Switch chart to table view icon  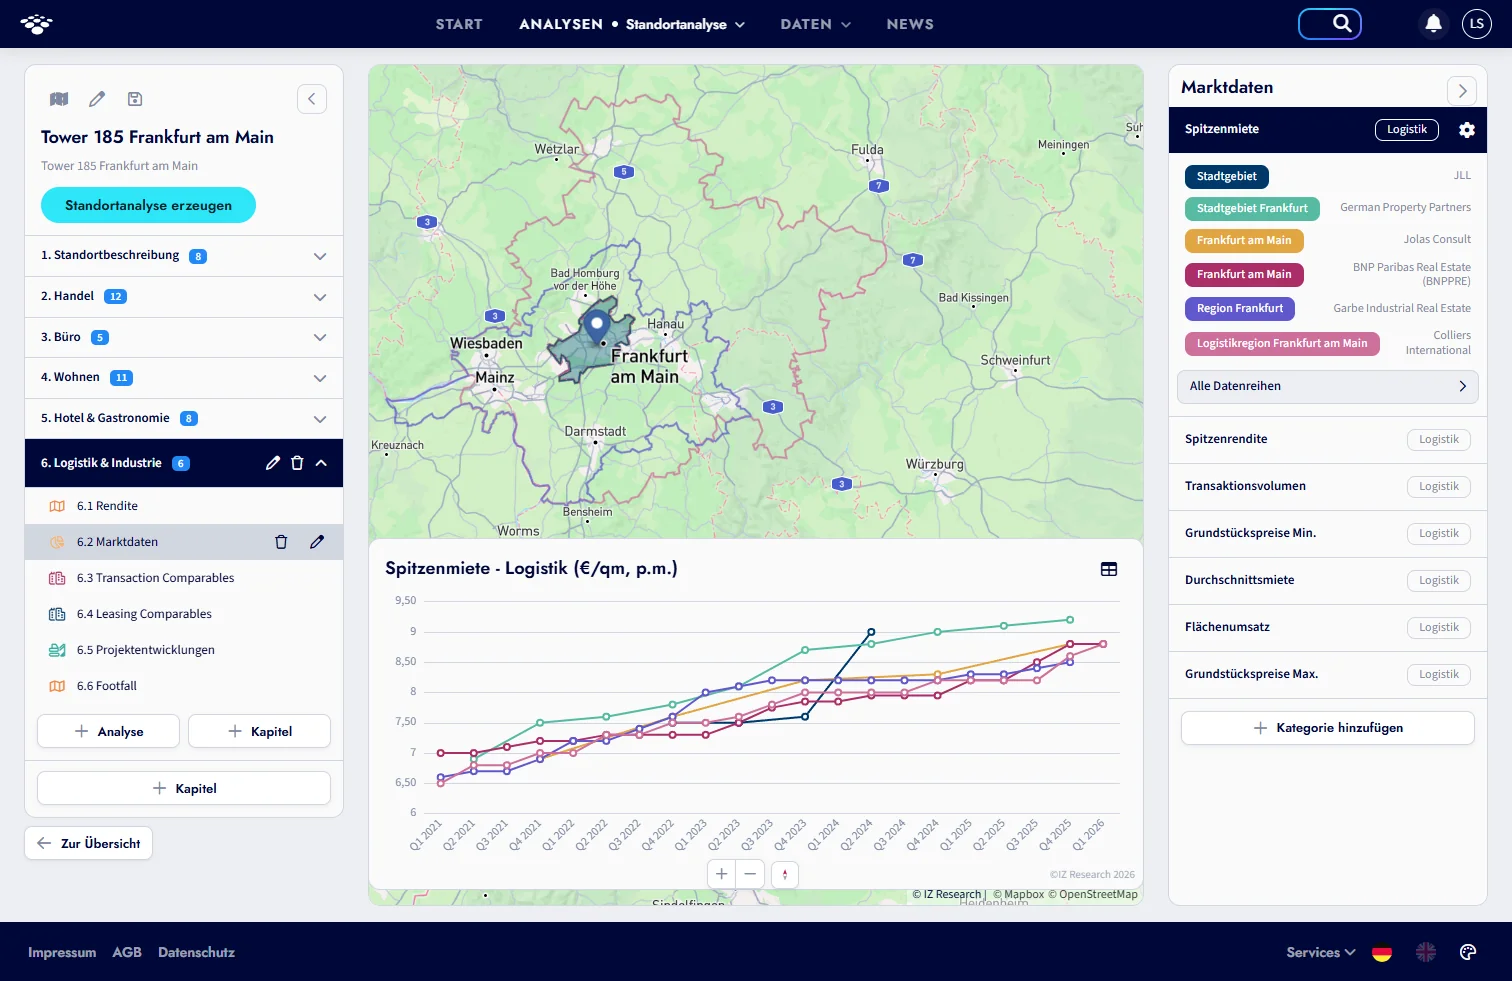[x=1109, y=569]
